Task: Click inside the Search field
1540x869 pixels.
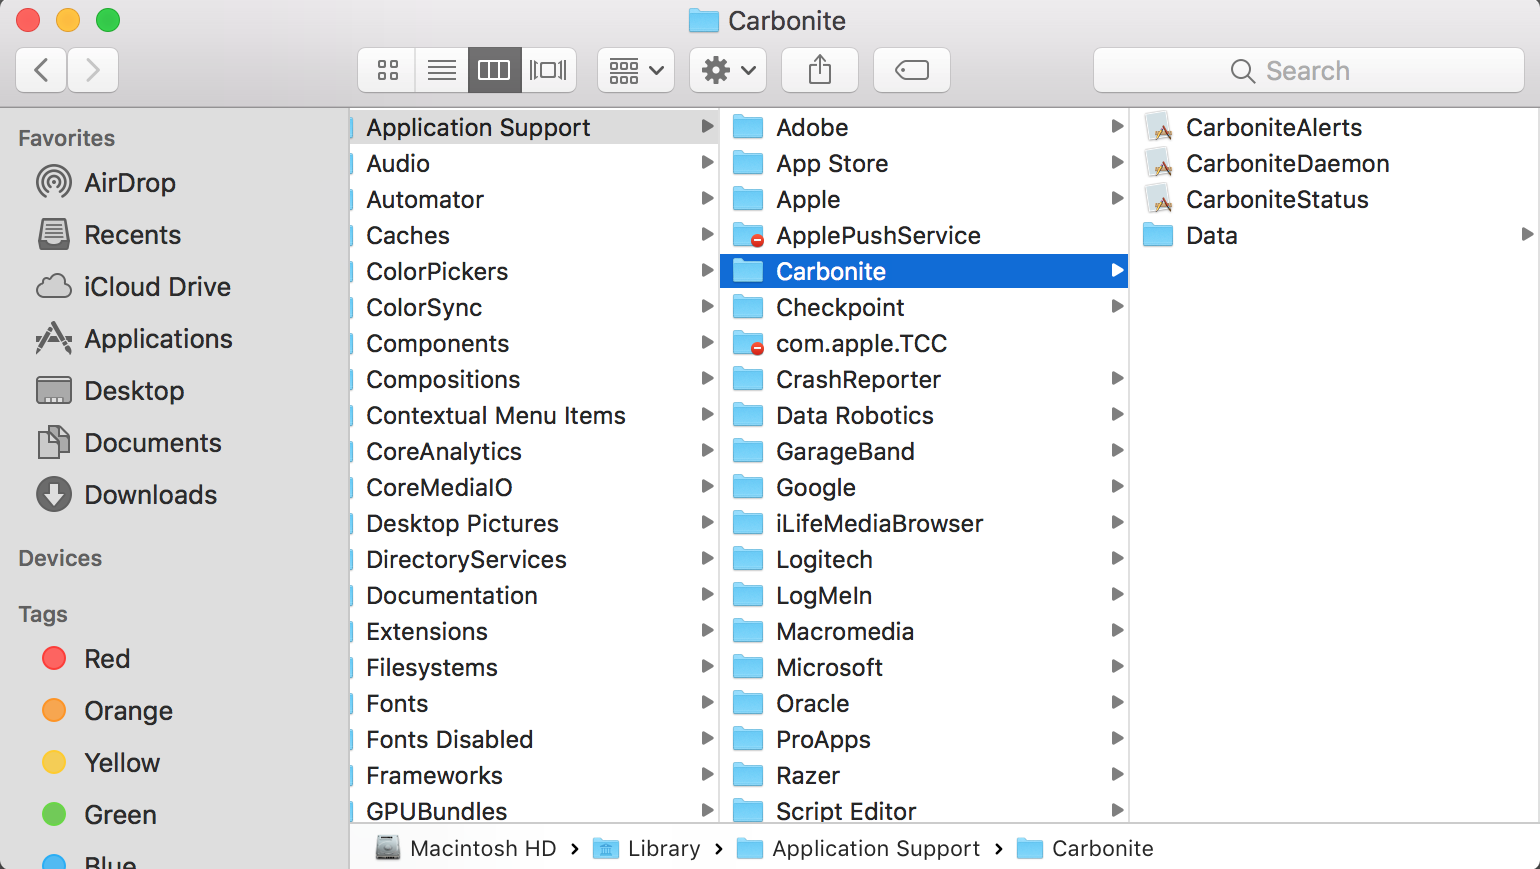Action: (1310, 70)
